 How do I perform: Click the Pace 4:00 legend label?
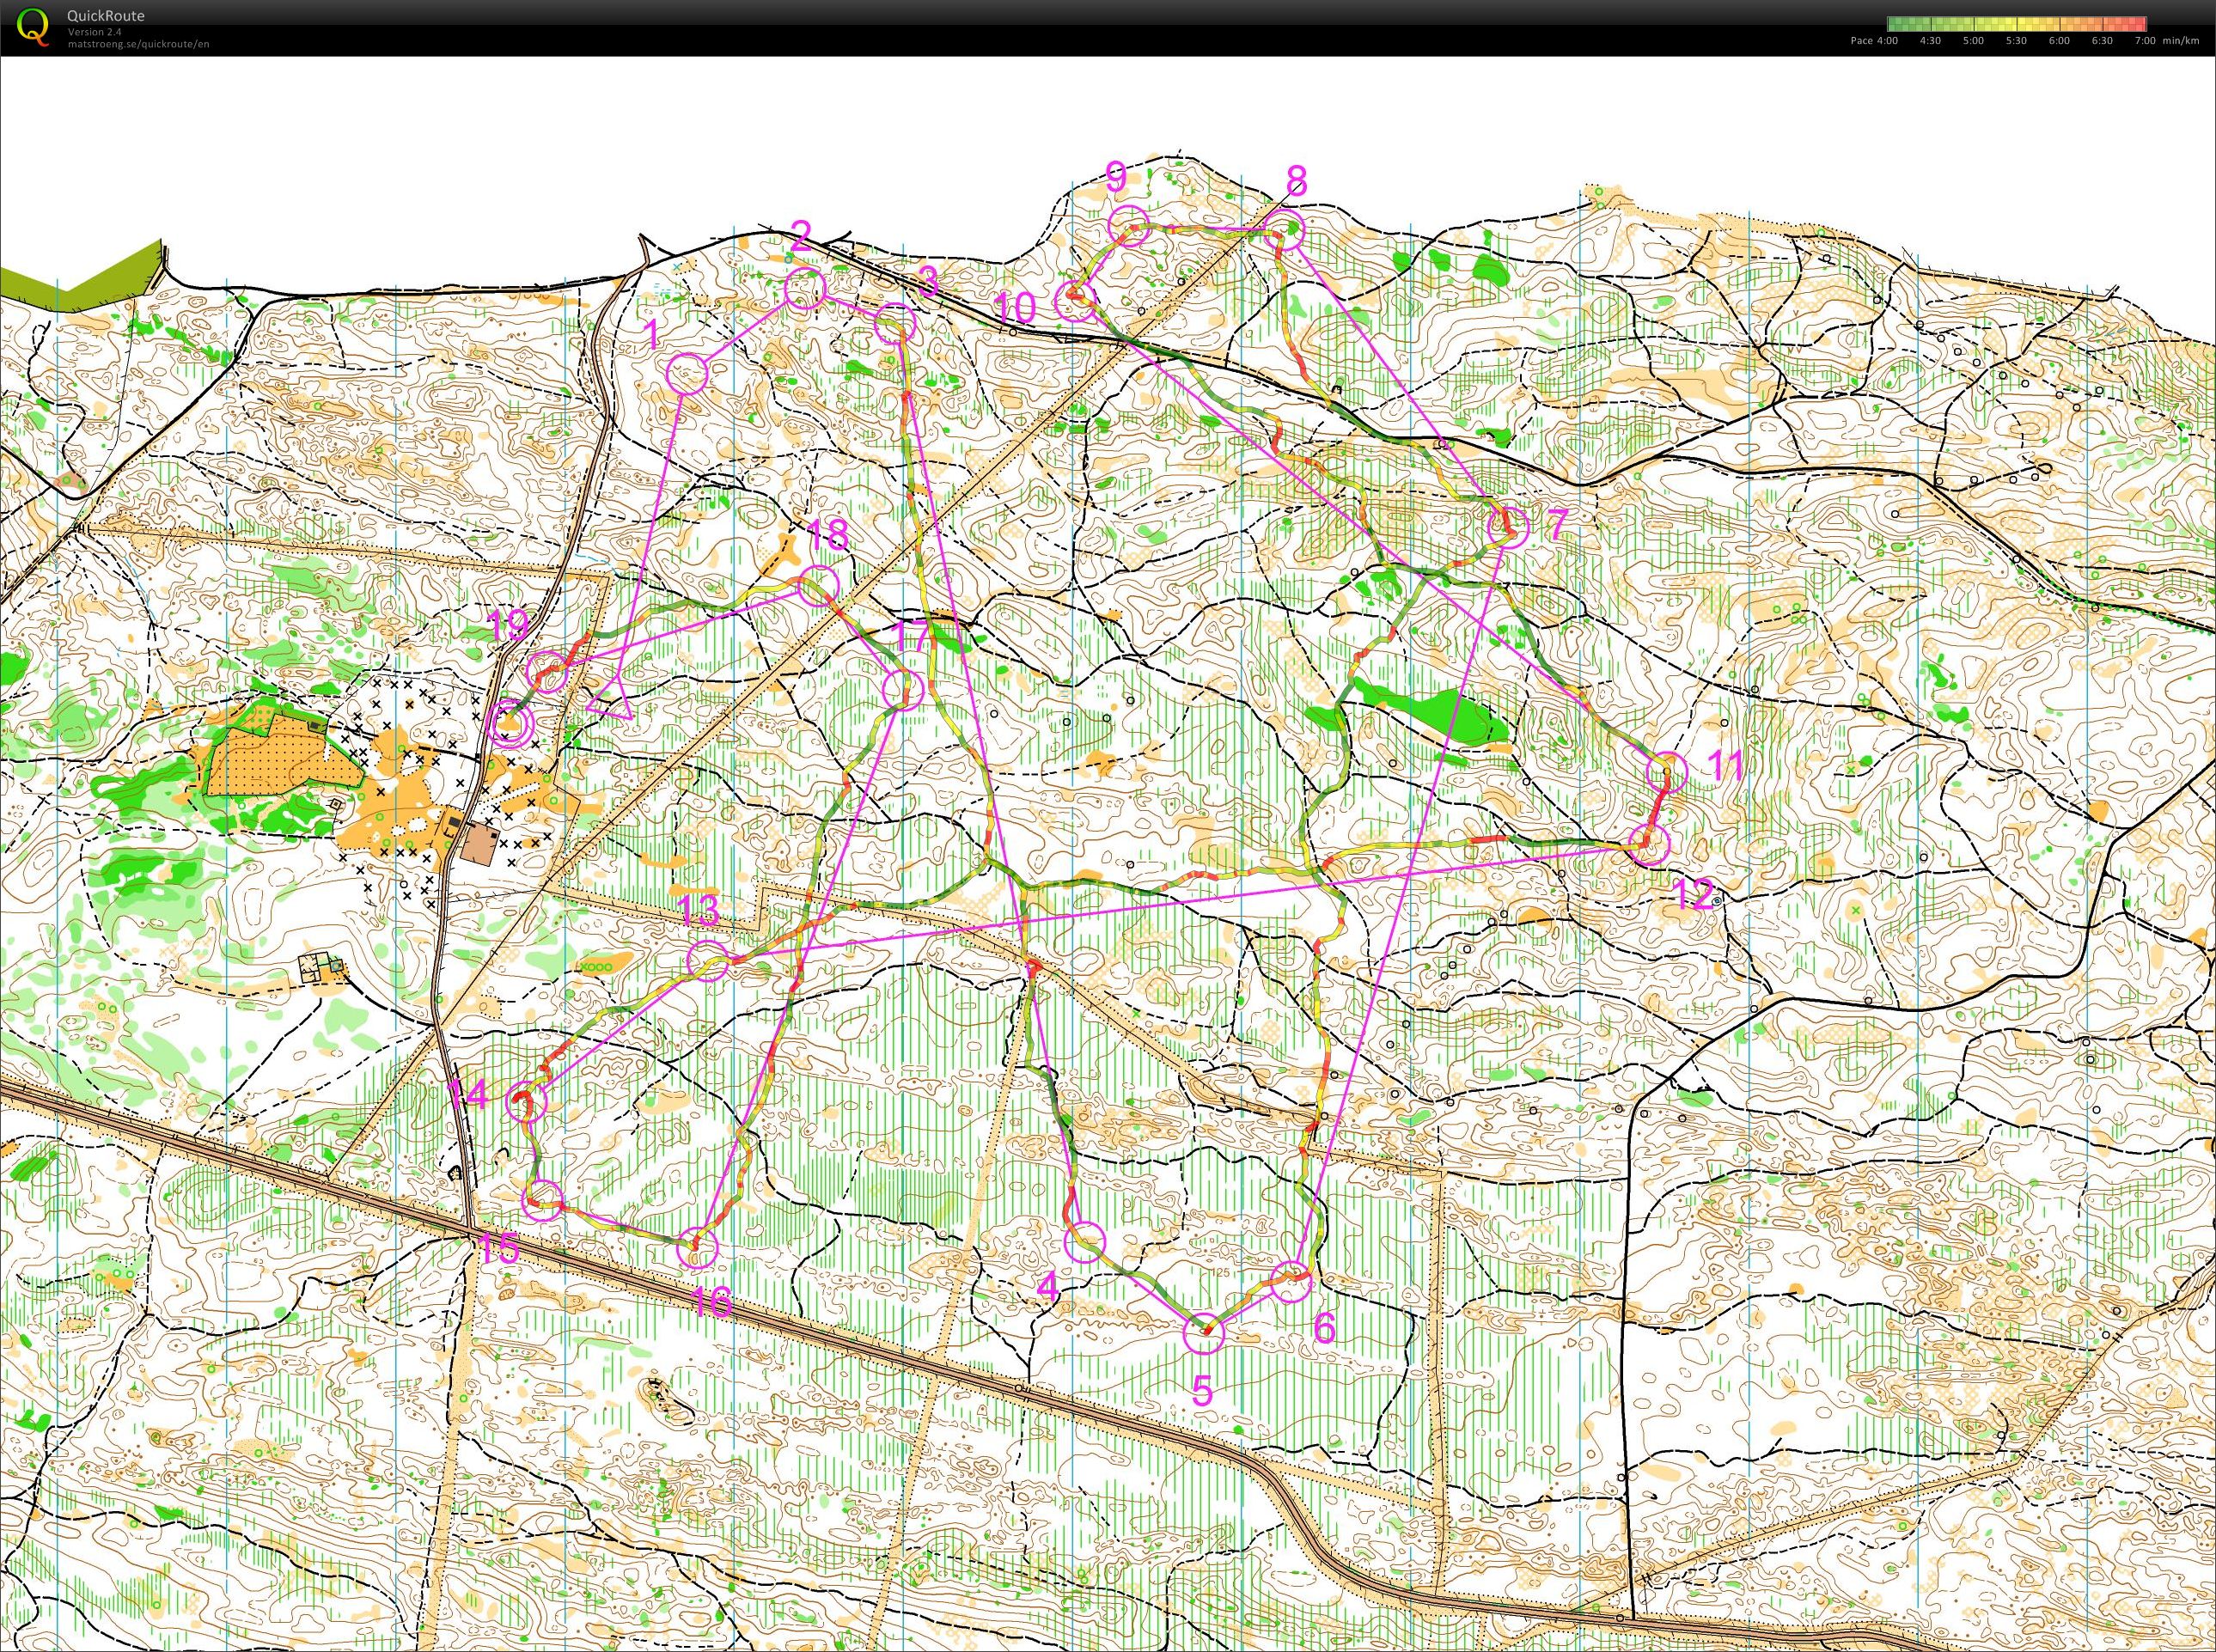[1874, 41]
